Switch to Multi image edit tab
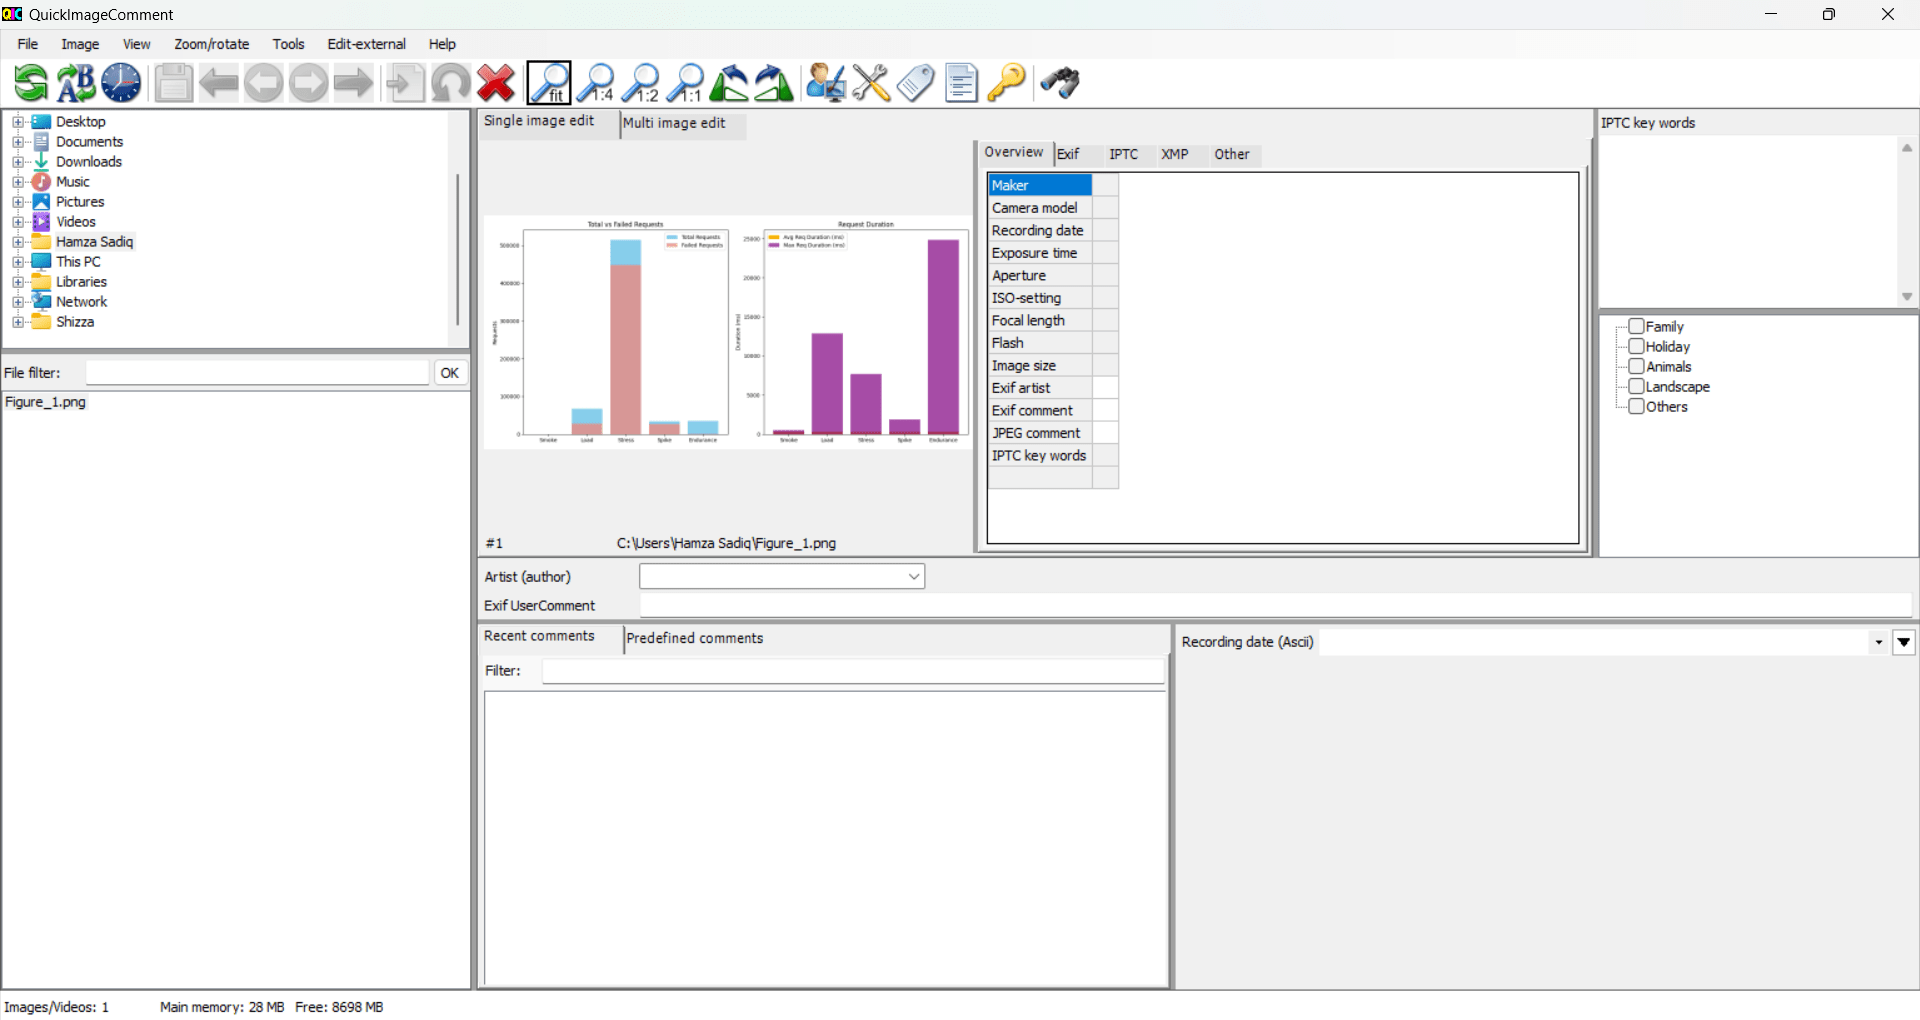1920x1020 pixels. pos(675,123)
